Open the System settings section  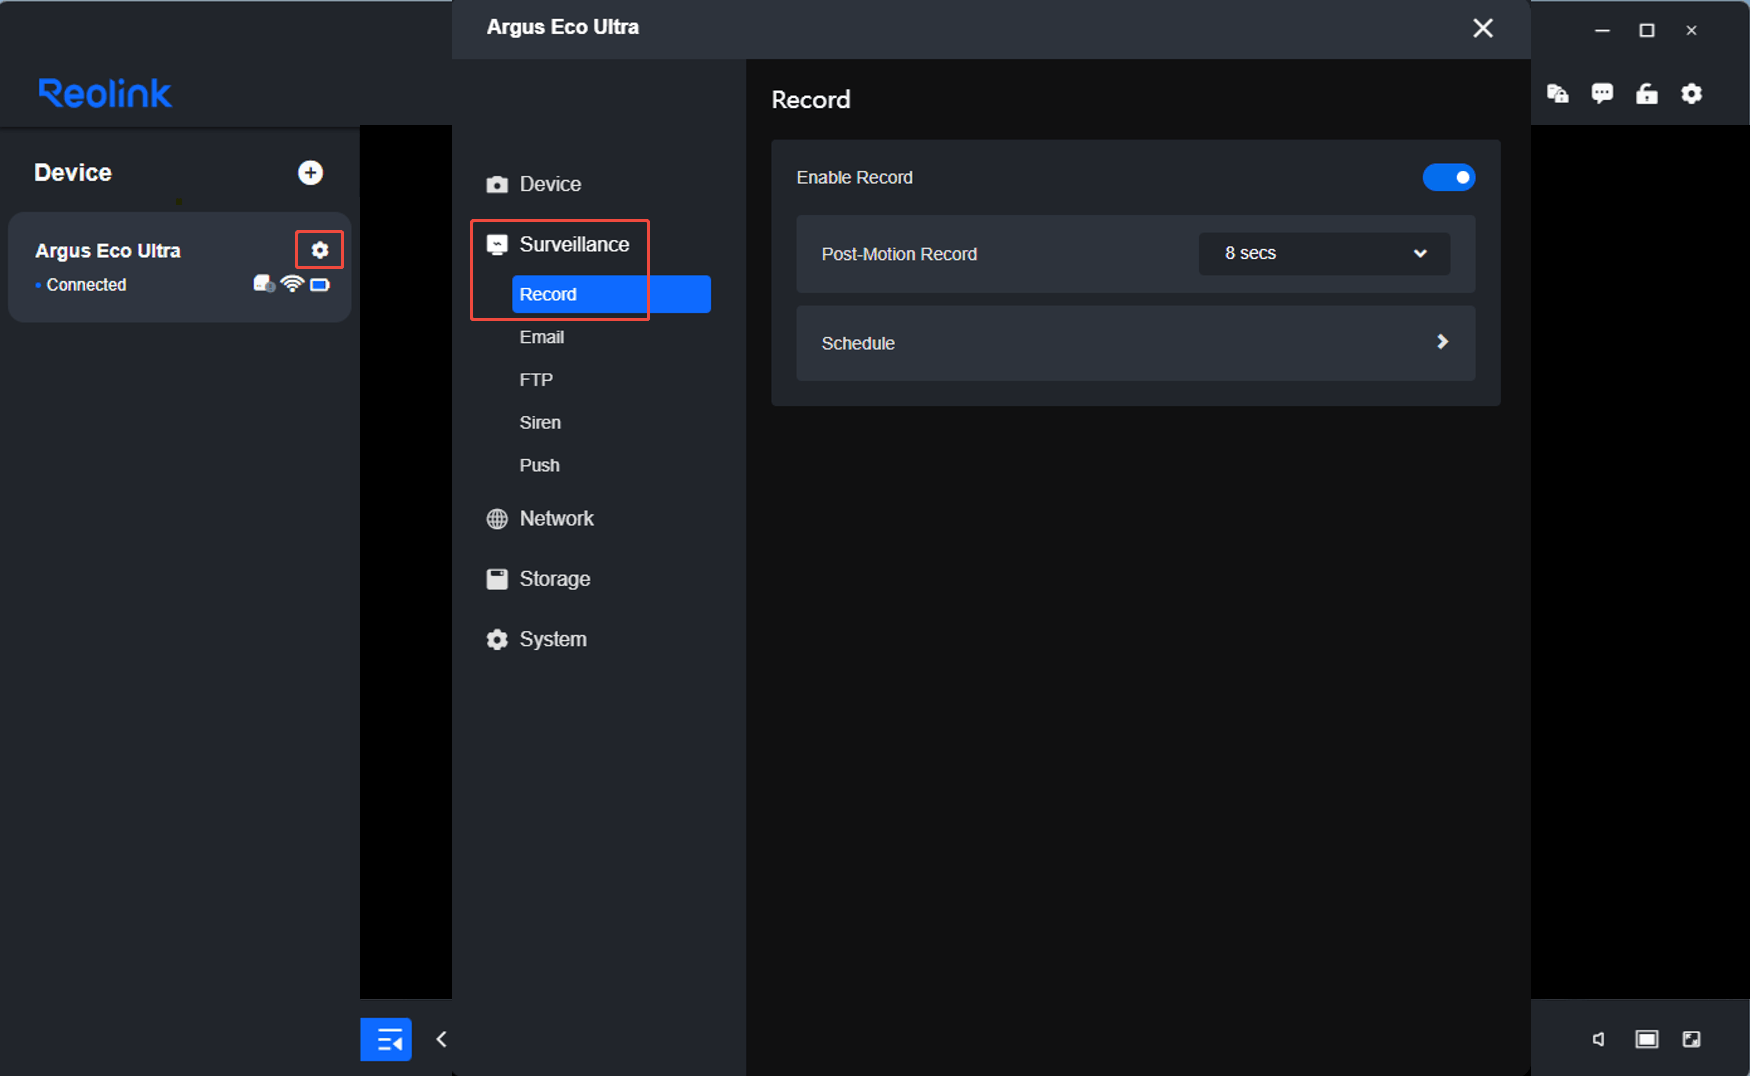pos(553,640)
